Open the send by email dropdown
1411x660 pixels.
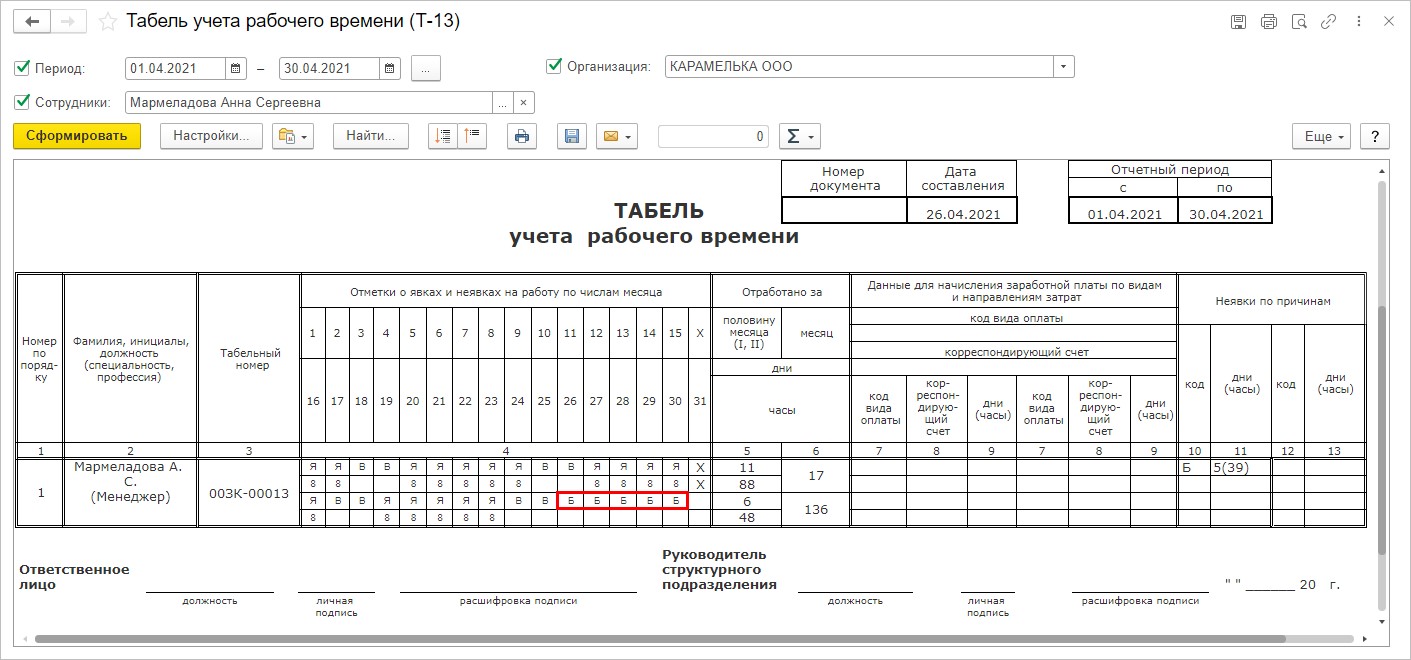616,136
